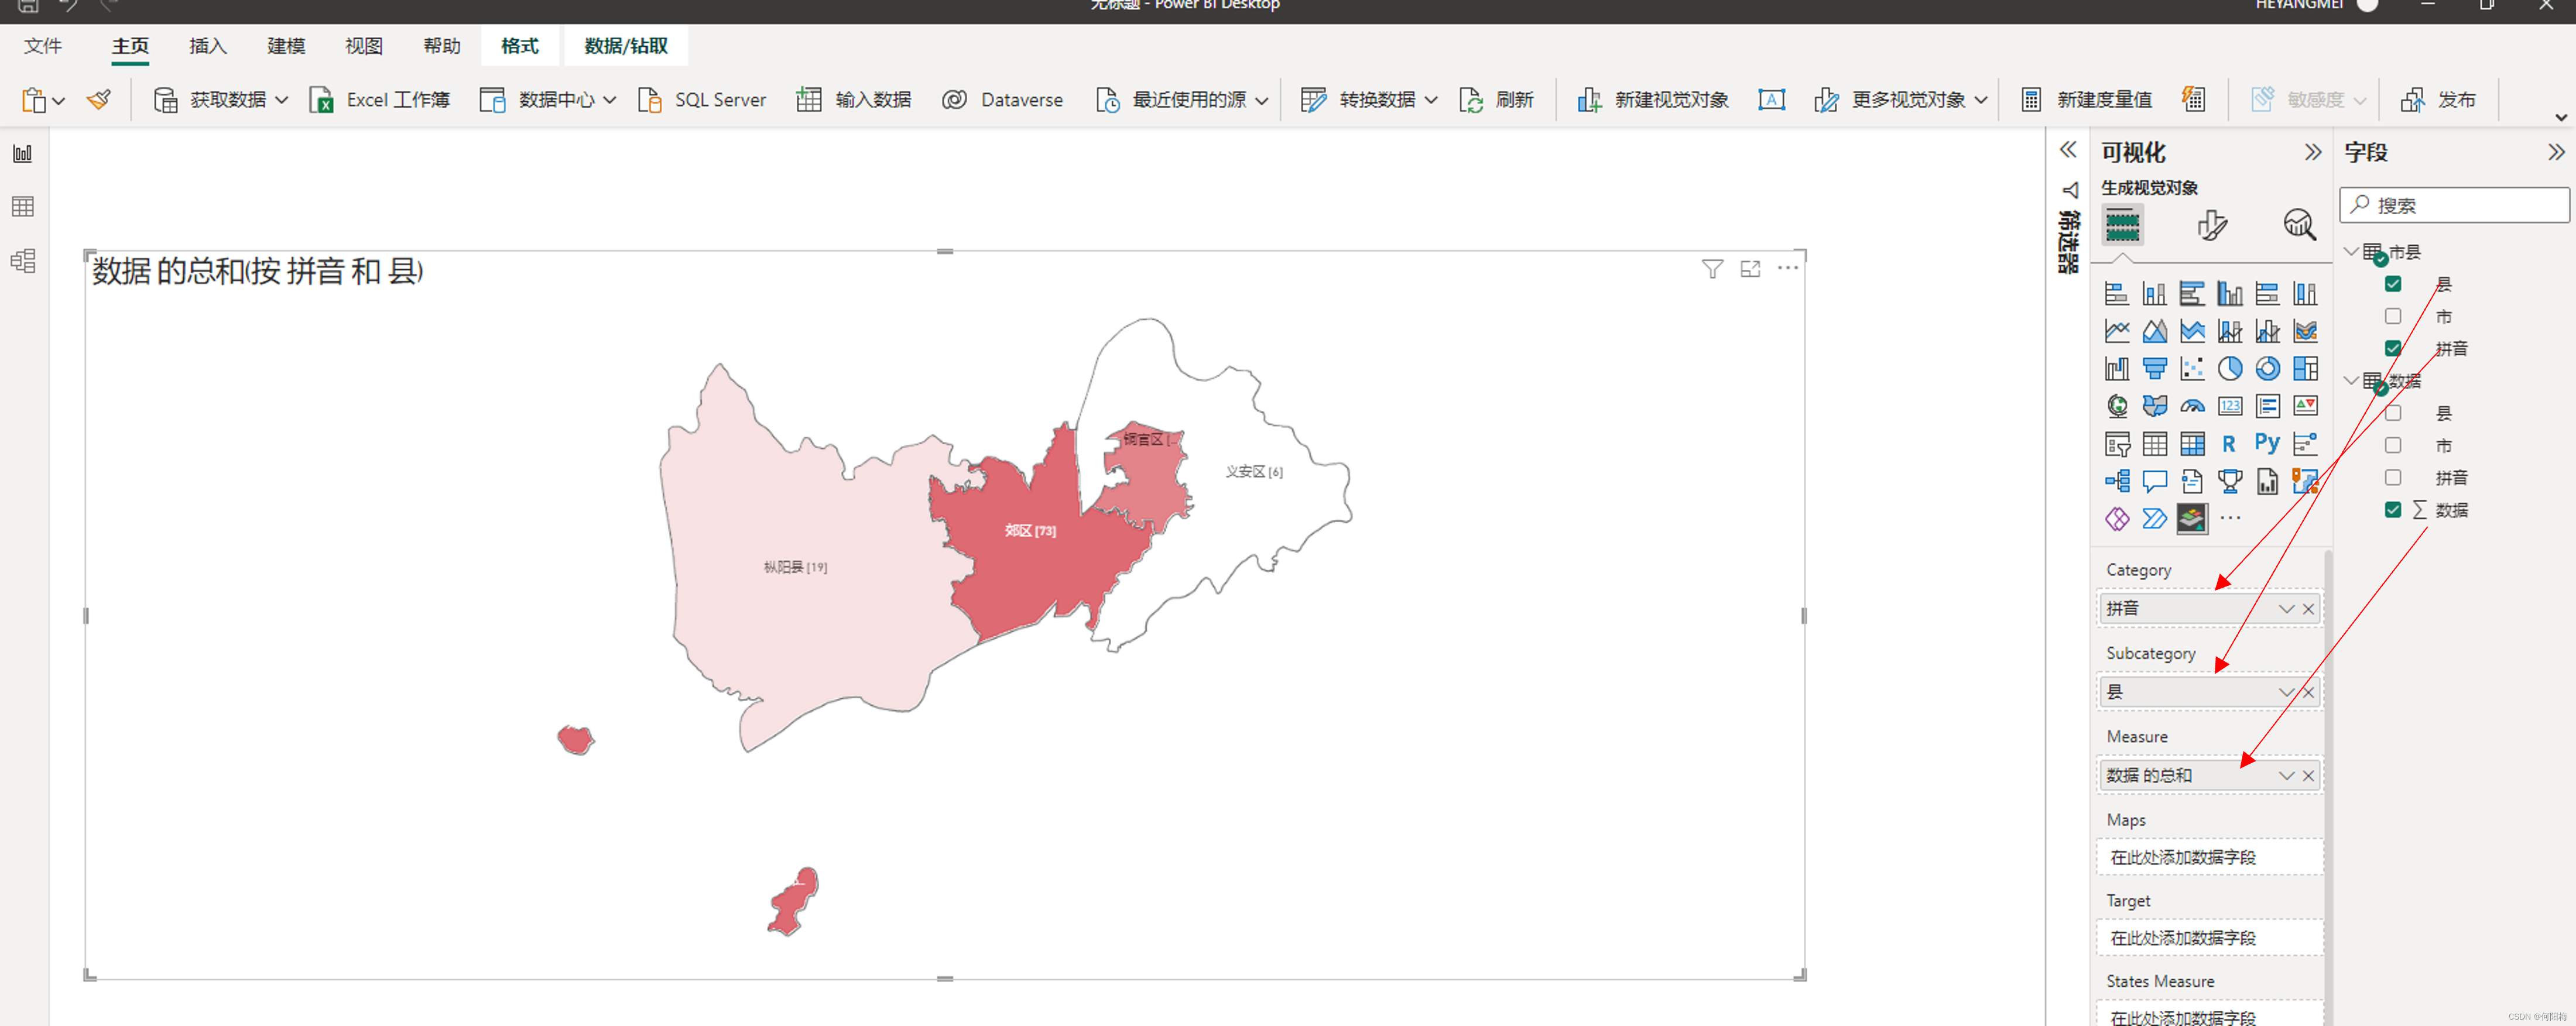2576x1026 pixels.
Task: Open the 插入 ribbon tab
Action: (208, 46)
